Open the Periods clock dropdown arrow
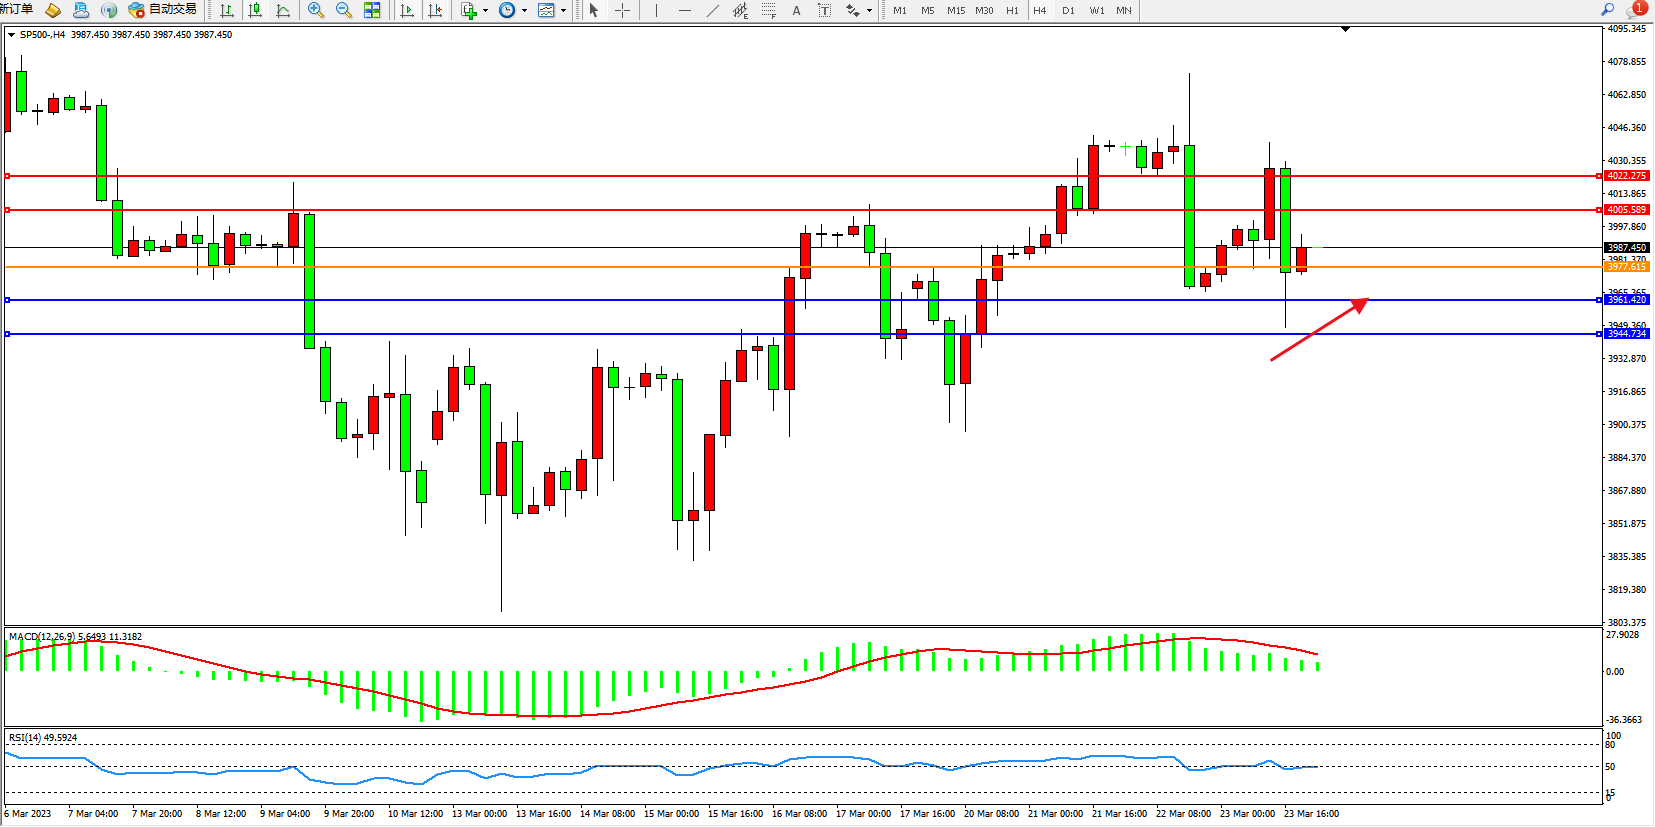Screen dimensions: 1655x827 (524, 10)
